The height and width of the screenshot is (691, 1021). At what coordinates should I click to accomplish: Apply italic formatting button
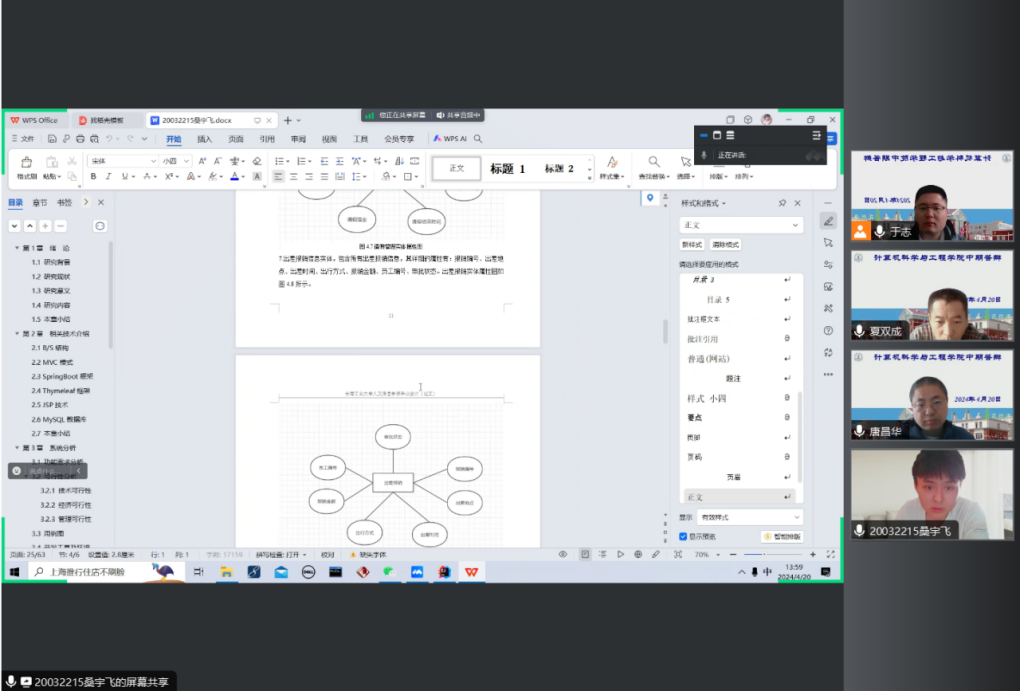tap(108, 176)
